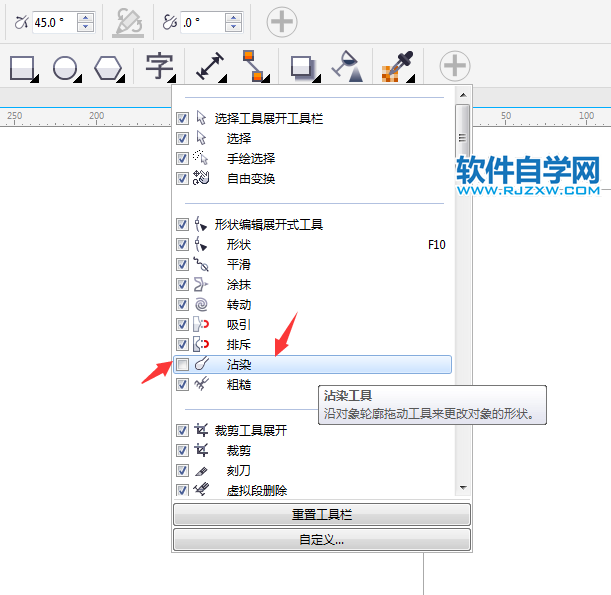Select the Parallel Dimension tool icon

[x=210, y=66]
